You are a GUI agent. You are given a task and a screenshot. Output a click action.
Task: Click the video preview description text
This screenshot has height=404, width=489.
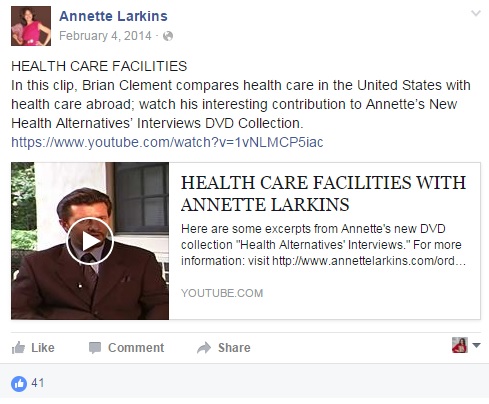(323, 245)
